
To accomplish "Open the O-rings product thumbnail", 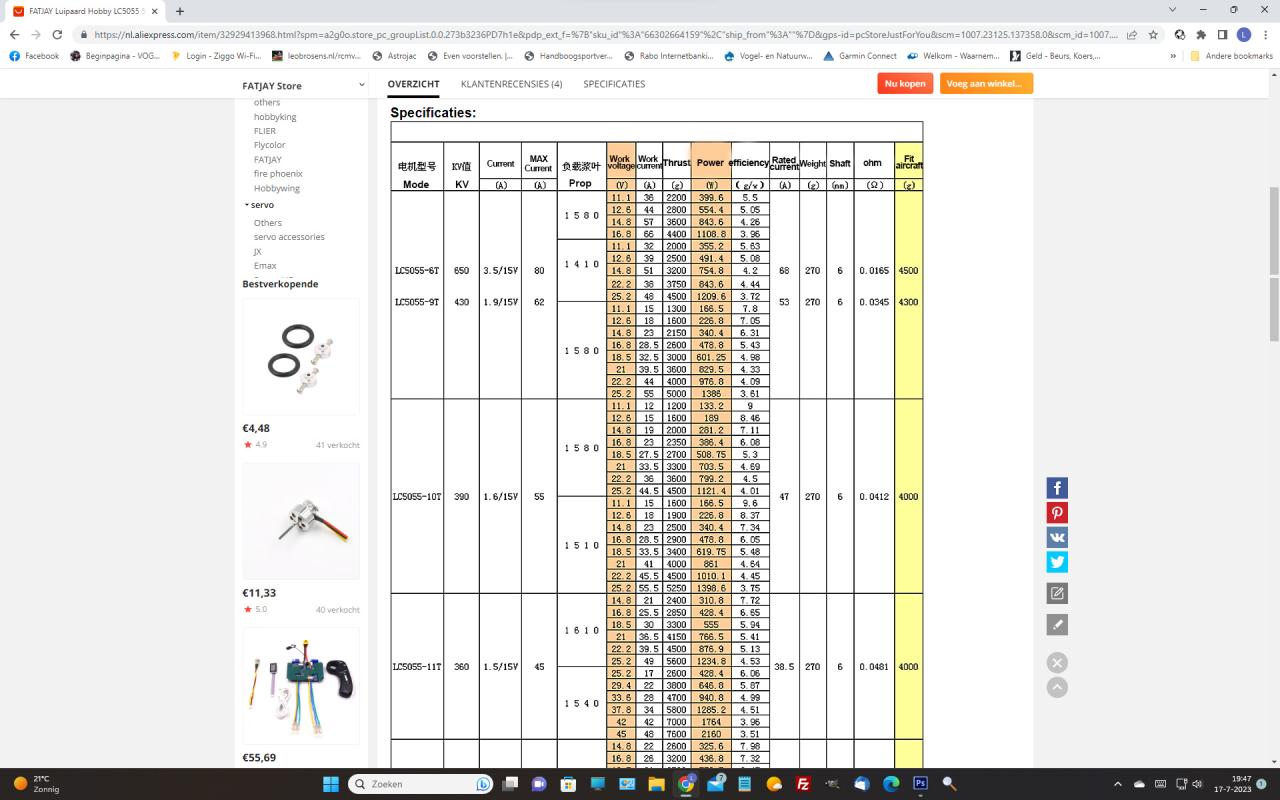I will (x=301, y=356).
